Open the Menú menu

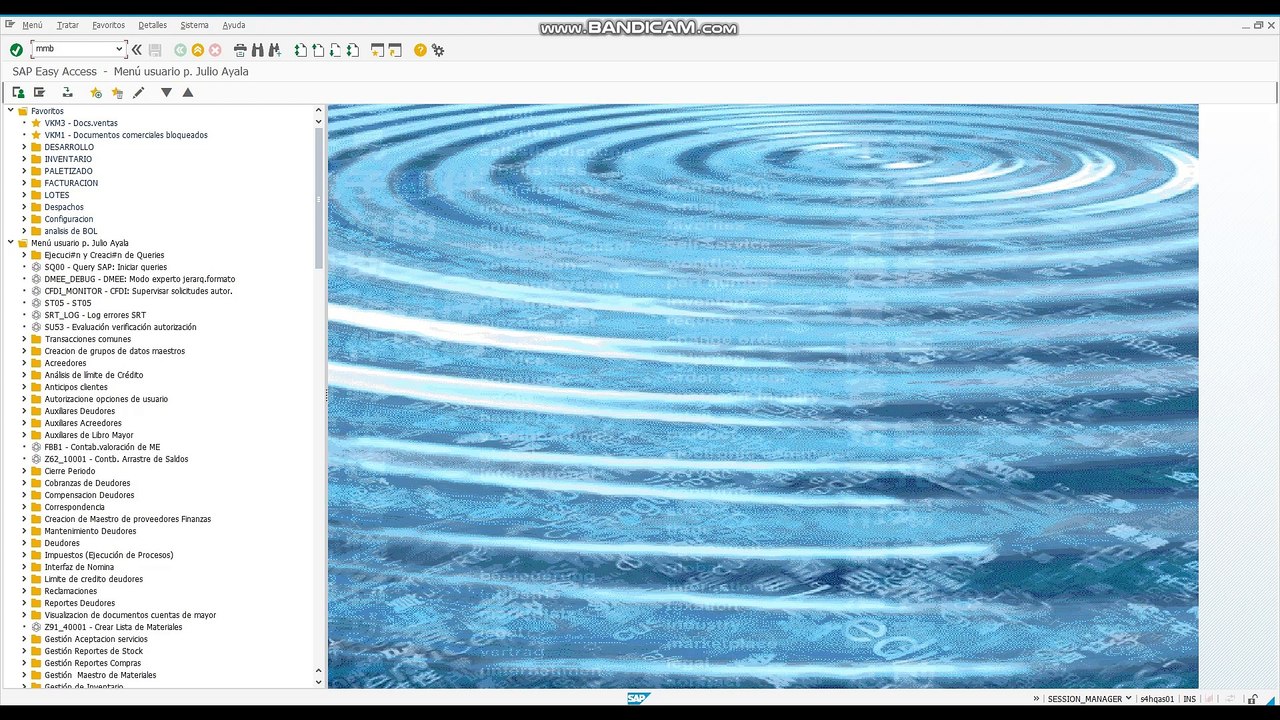tap(32, 25)
